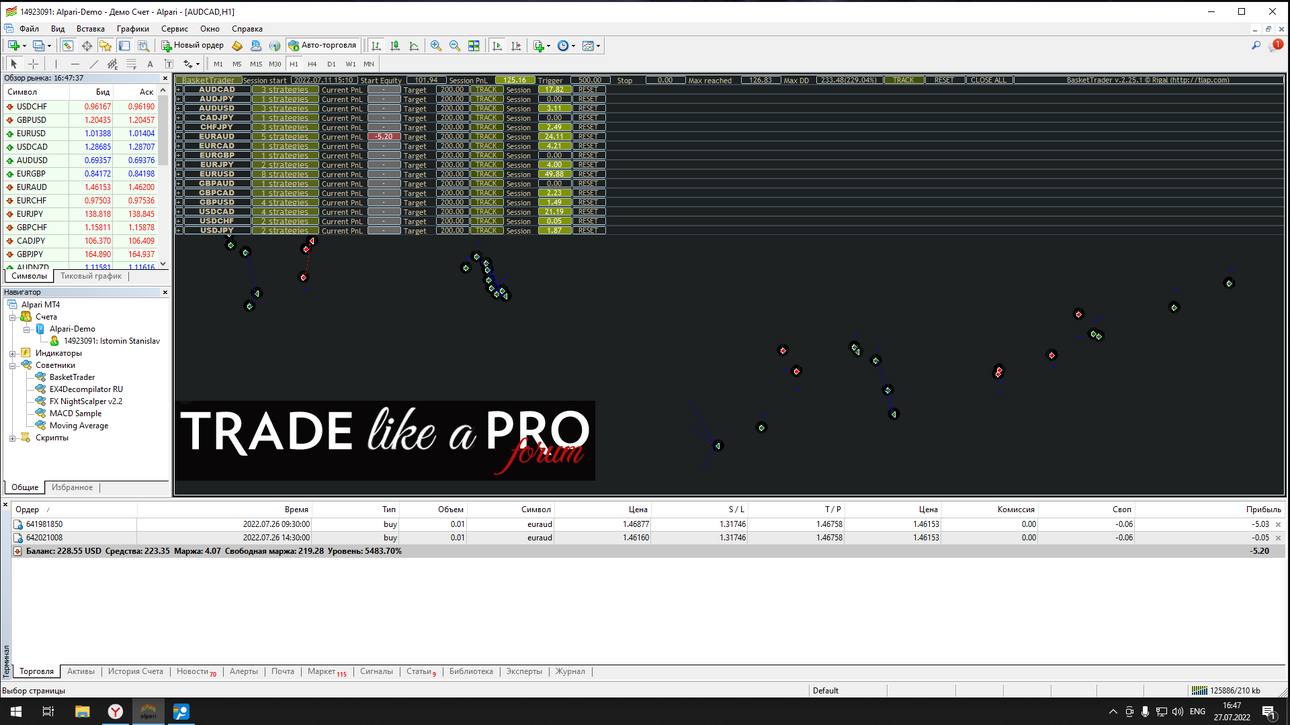Image resolution: width=1290 pixels, height=725 pixels.
Task: Click TRACK in the USDCAD row
Action: 486,211
